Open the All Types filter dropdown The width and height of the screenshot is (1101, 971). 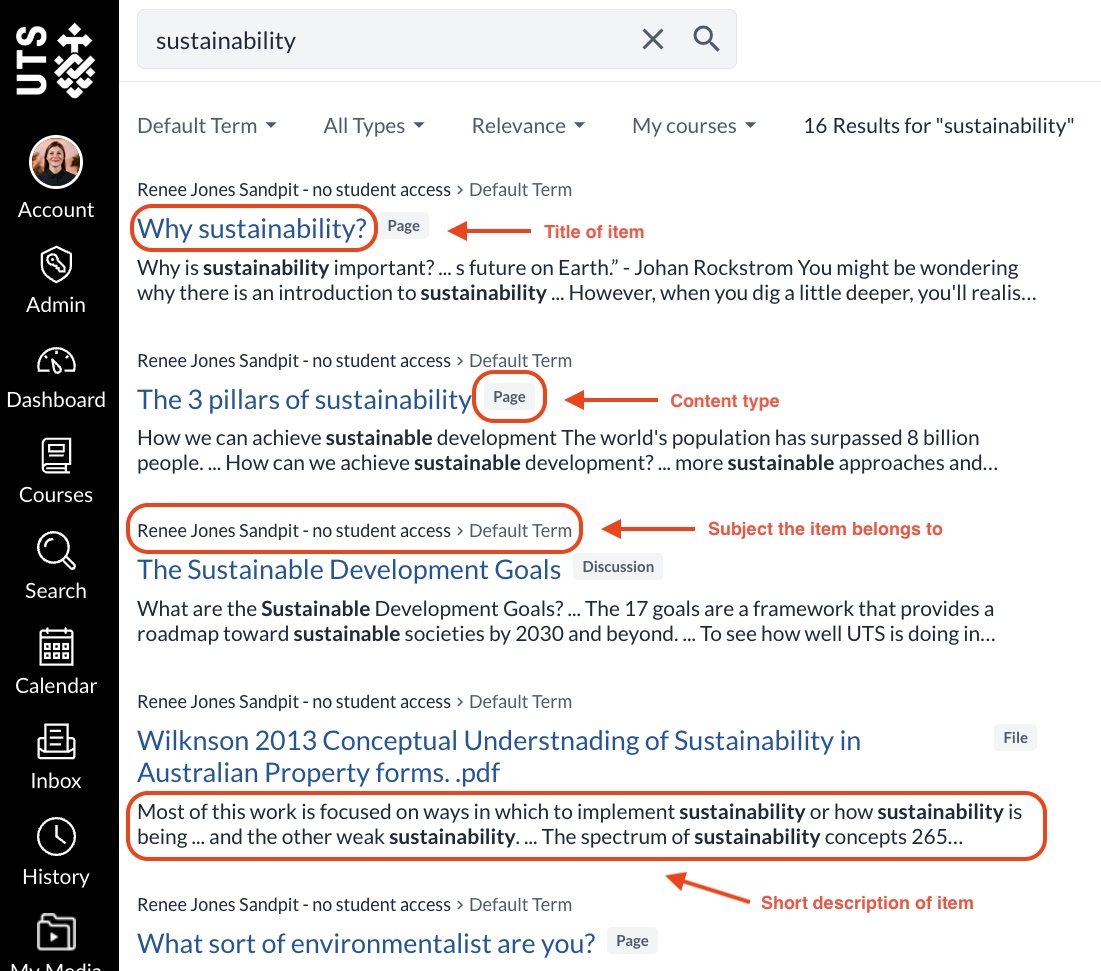(373, 126)
